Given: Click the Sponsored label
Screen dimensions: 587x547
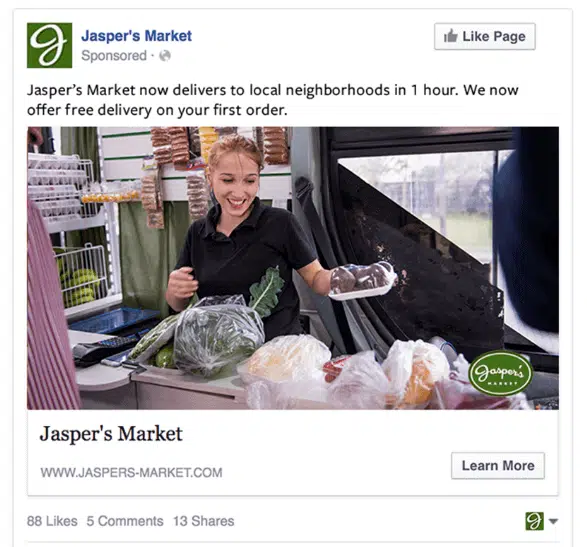Looking at the screenshot, I should (114, 56).
